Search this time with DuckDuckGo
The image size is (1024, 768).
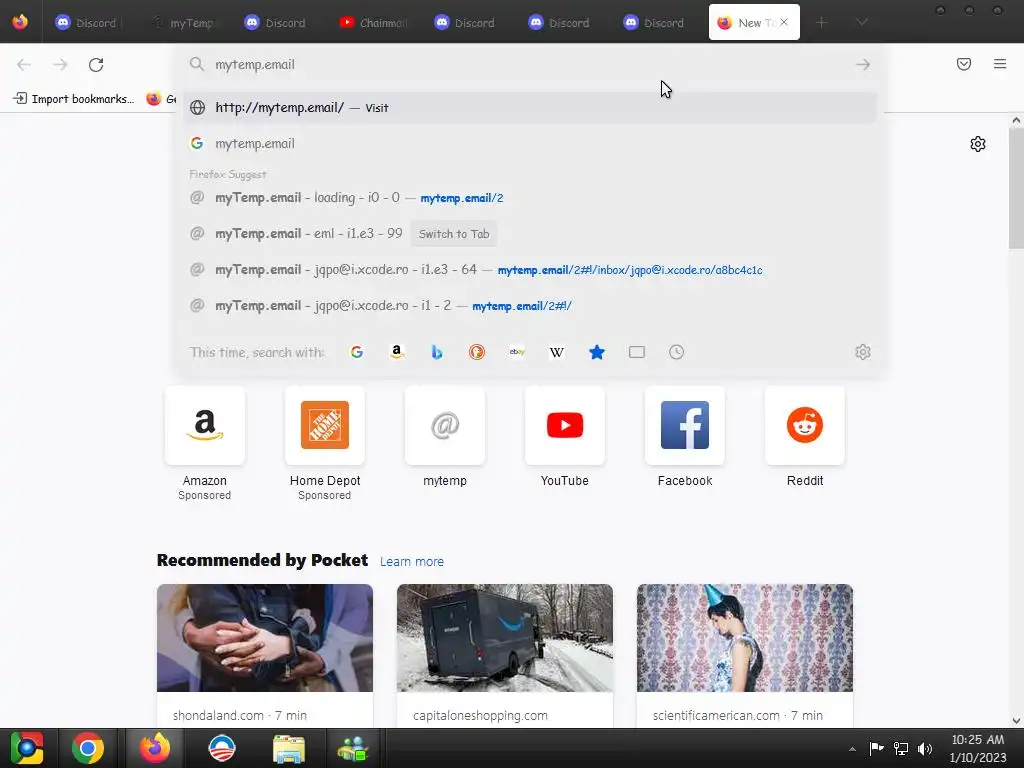pyautogui.click(x=477, y=352)
